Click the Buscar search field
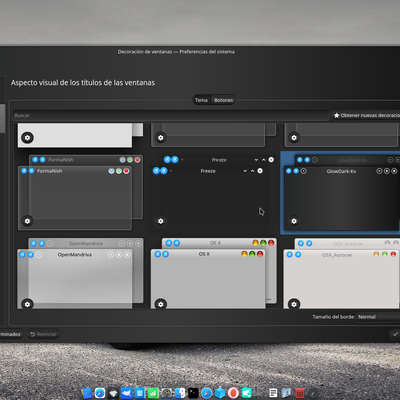400x400 pixels. click(171, 115)
